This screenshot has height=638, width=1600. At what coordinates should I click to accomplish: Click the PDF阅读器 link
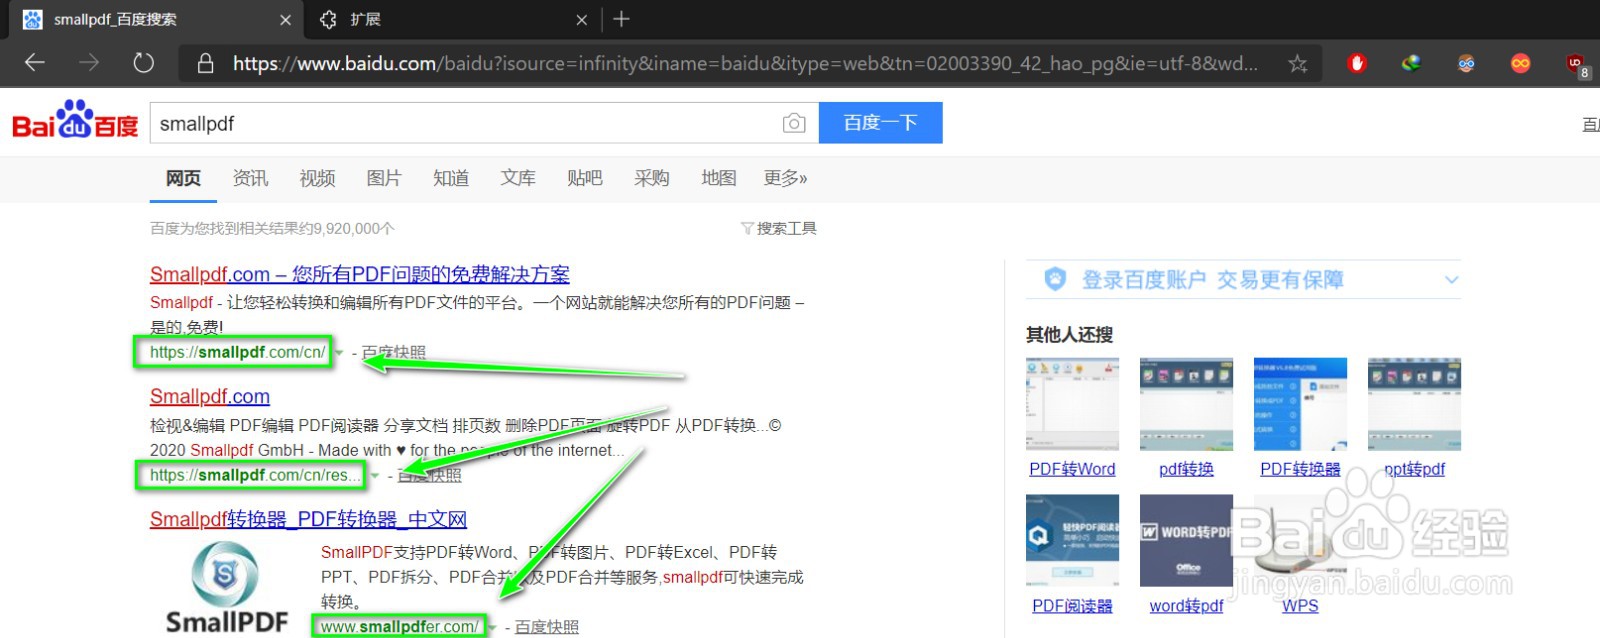pos(1072,606)
